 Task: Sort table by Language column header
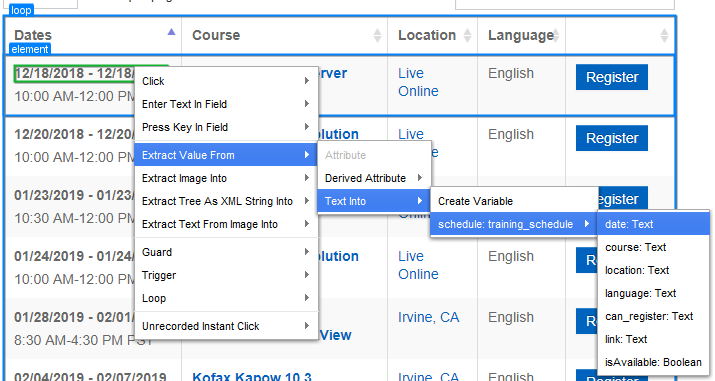521,35
